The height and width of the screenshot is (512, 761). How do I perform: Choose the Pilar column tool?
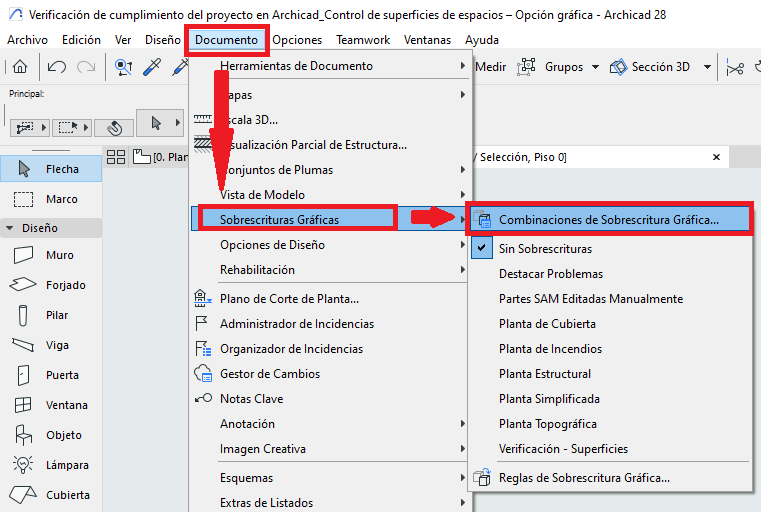tap(50, 315)
